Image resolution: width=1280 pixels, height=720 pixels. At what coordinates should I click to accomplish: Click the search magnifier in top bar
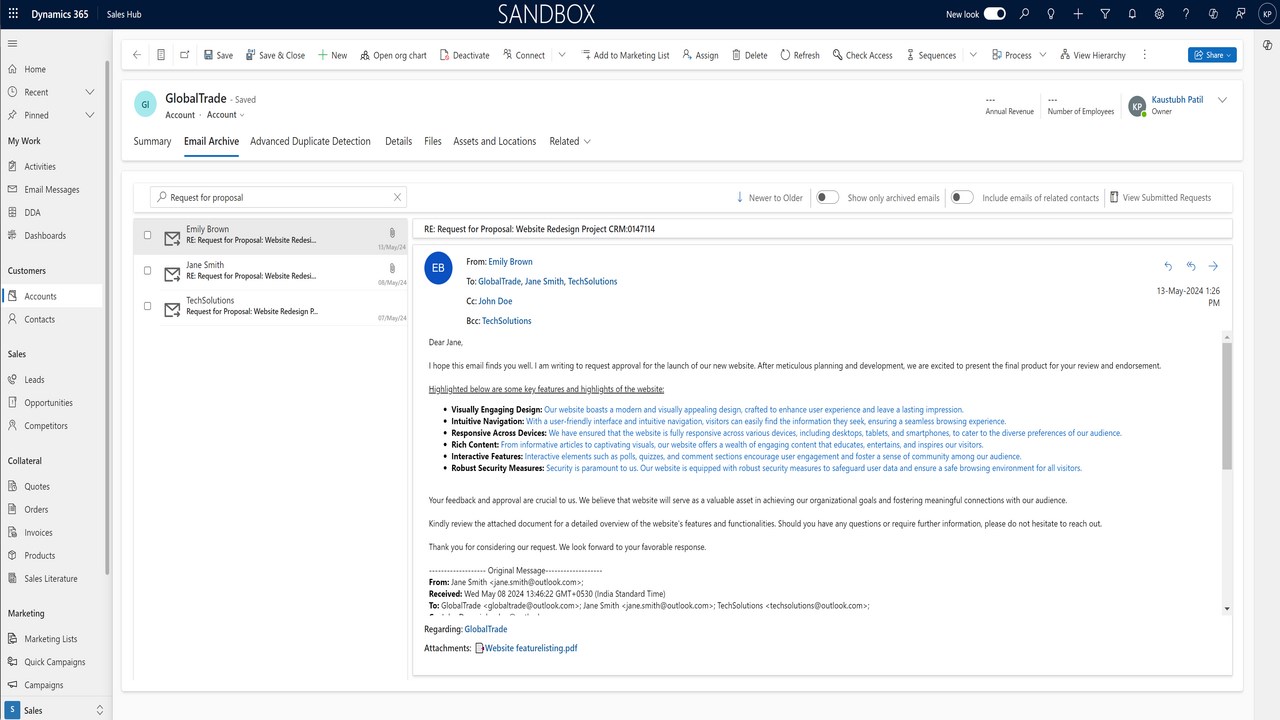pos(1024,14)
